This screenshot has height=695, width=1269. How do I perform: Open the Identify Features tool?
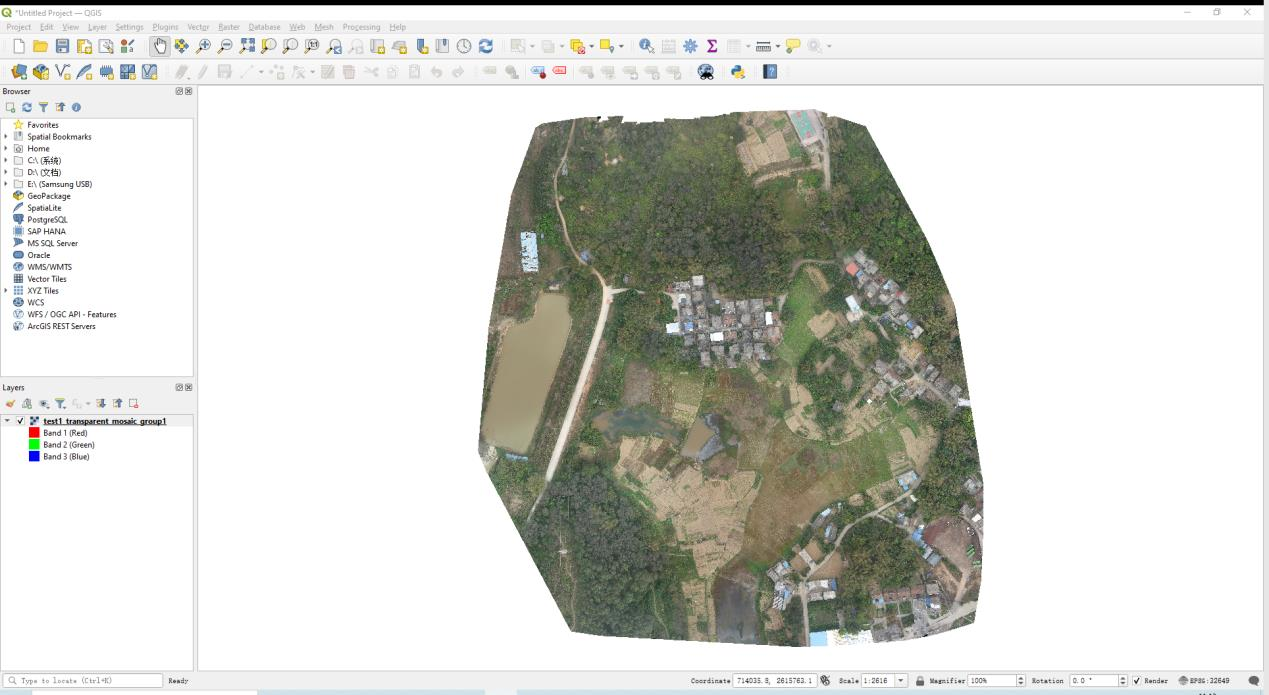point(646,46)
